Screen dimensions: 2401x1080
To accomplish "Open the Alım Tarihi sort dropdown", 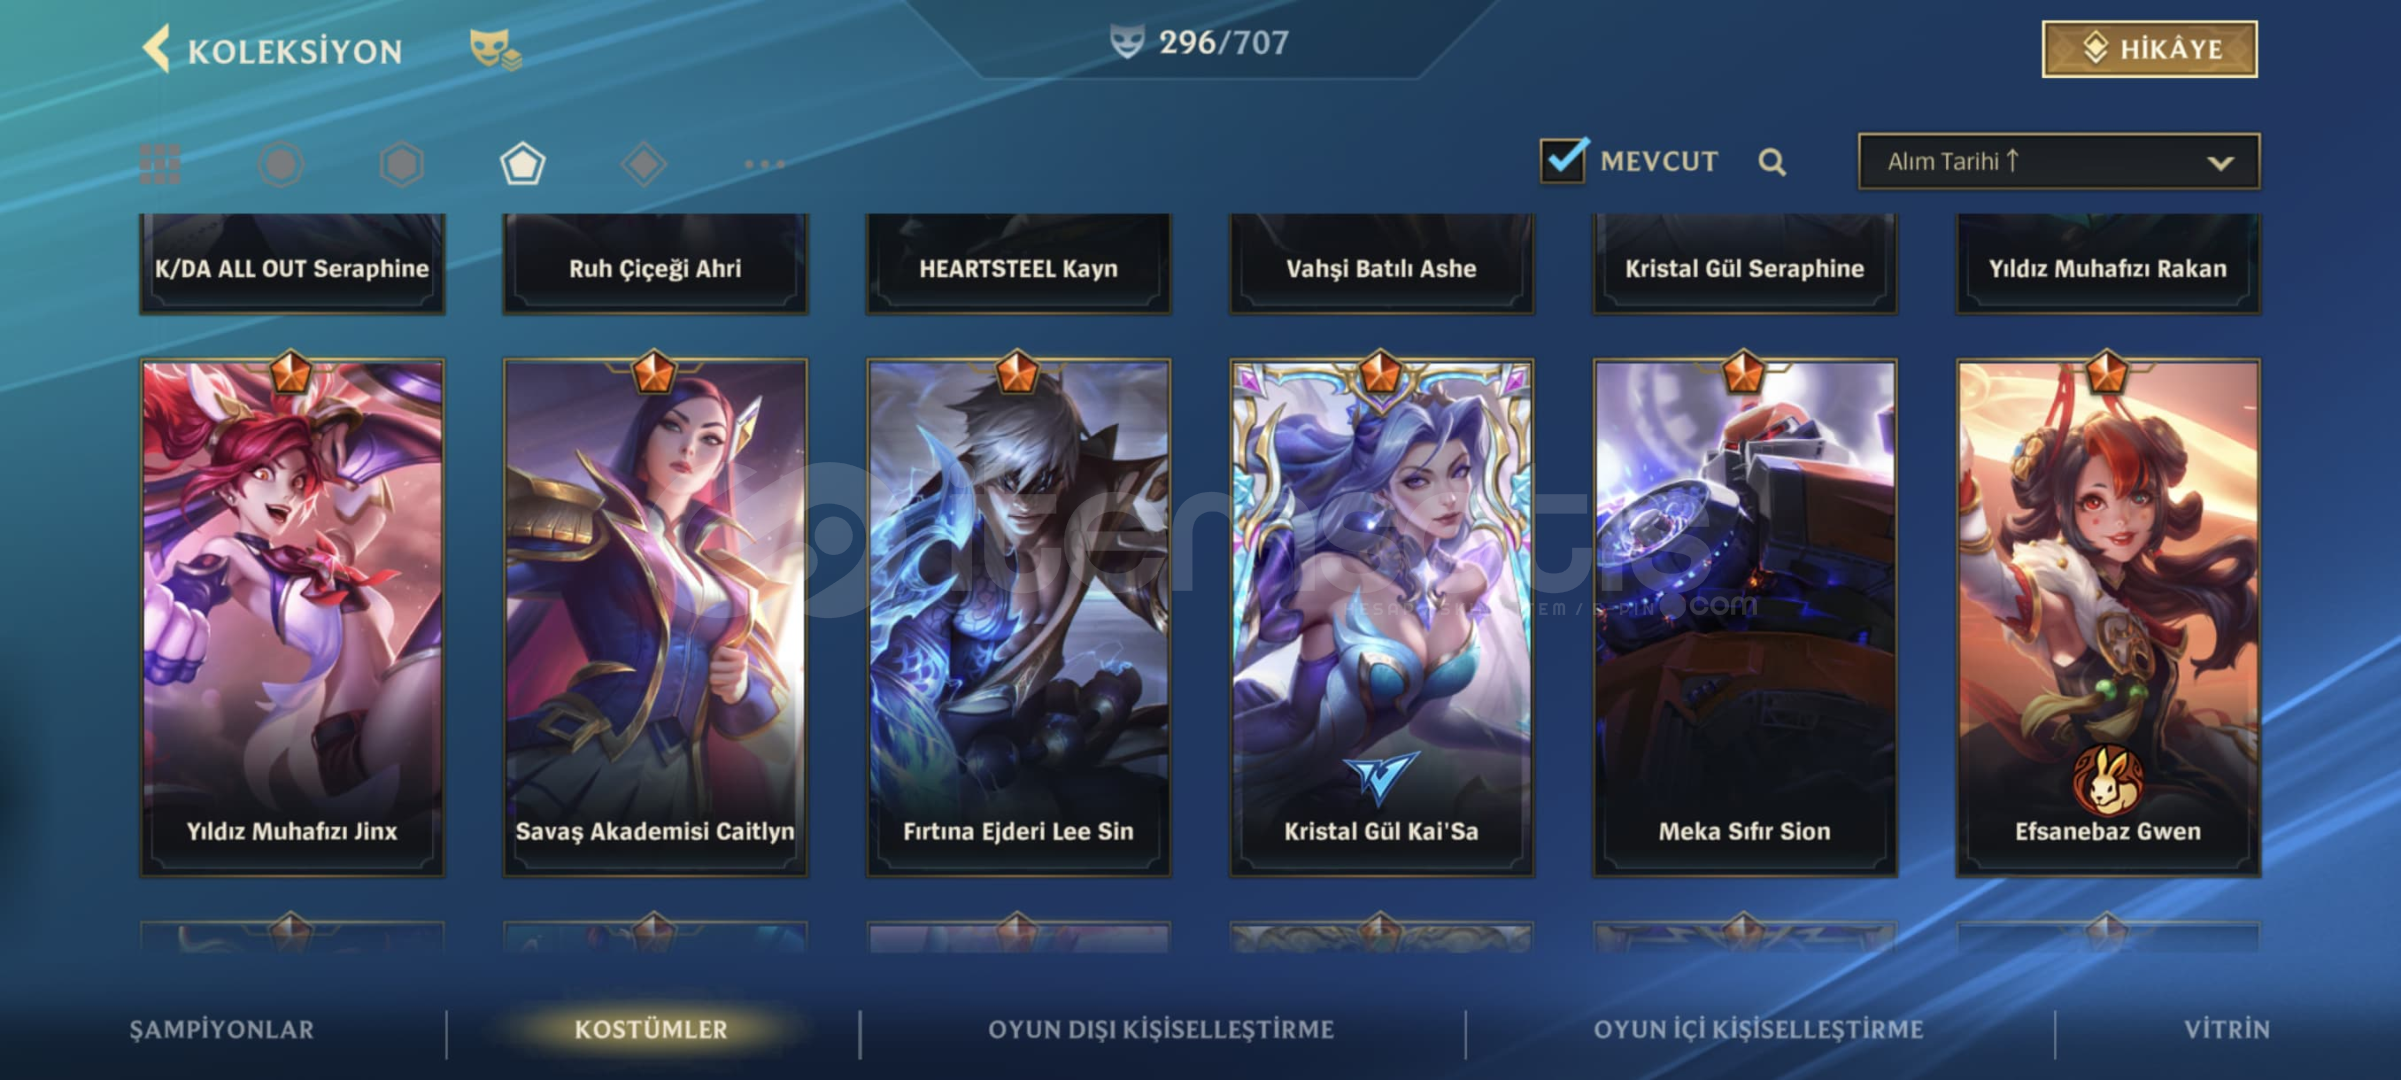I will pos(2058,161).
